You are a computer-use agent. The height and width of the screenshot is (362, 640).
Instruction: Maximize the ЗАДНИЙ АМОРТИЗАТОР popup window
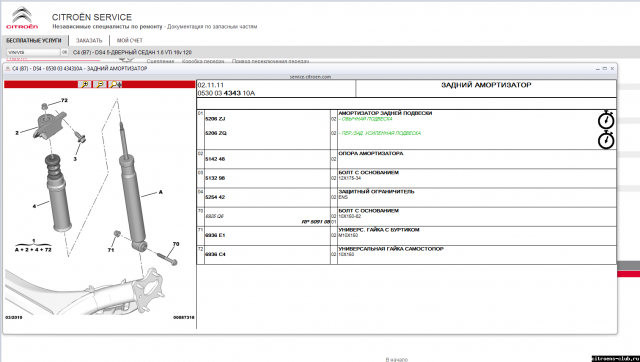604,69
